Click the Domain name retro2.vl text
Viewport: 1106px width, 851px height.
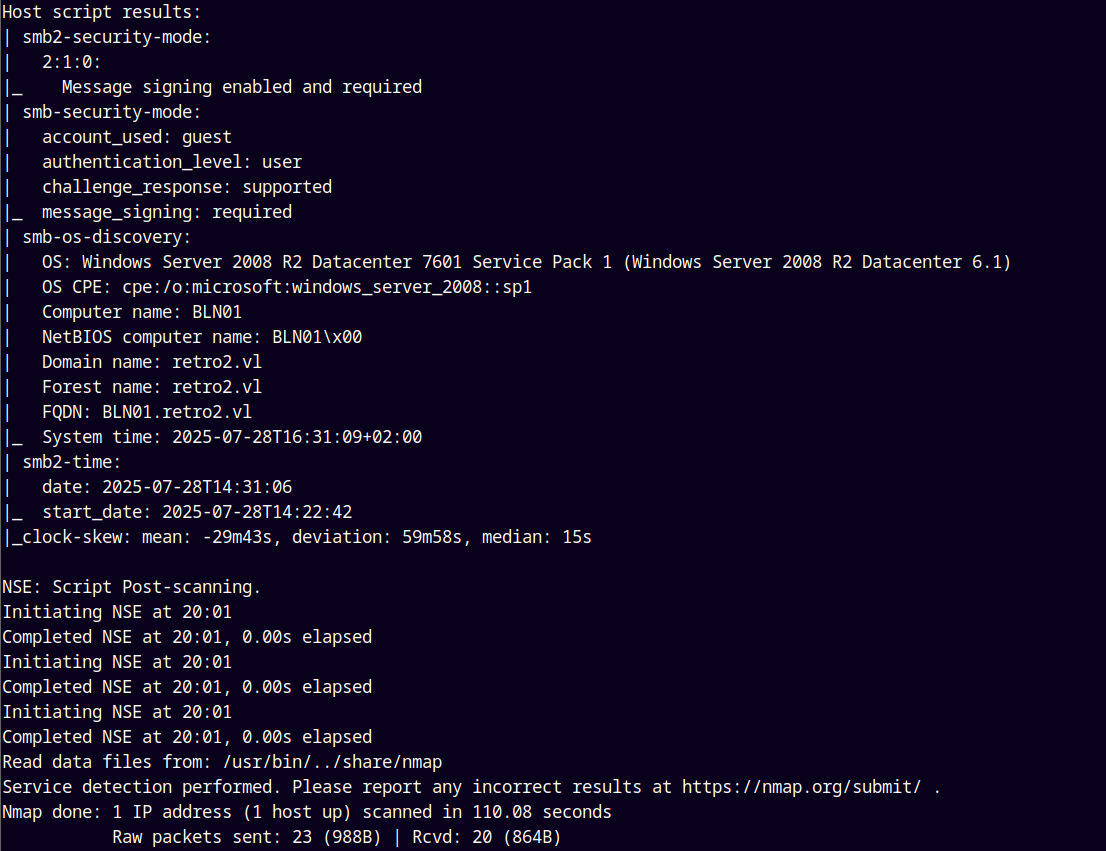(x=152, y=362)
